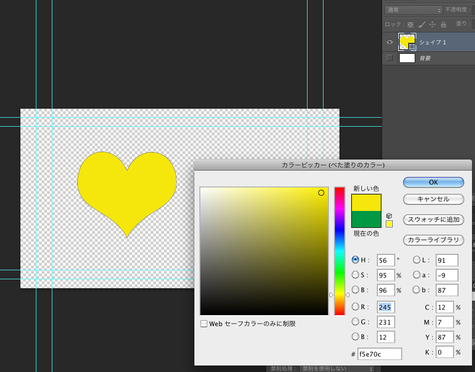
Task: Click the カラーピッカー dialog title bar
Action: pyautogui.click(x=333, y=165)
